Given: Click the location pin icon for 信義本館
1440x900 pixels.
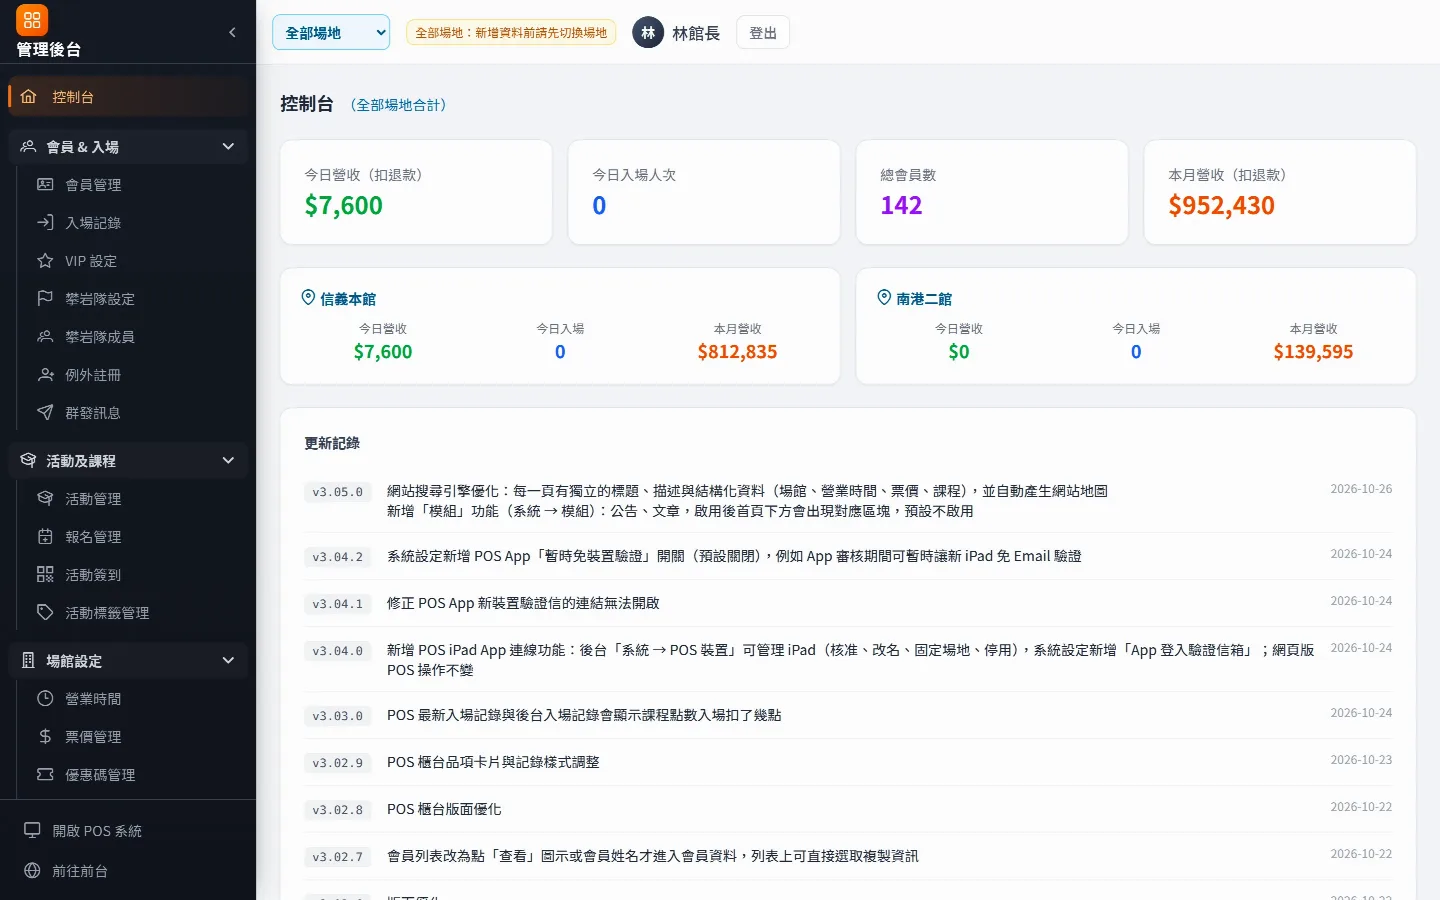Looking at the screenshot, I should click(x=308, y=297).
